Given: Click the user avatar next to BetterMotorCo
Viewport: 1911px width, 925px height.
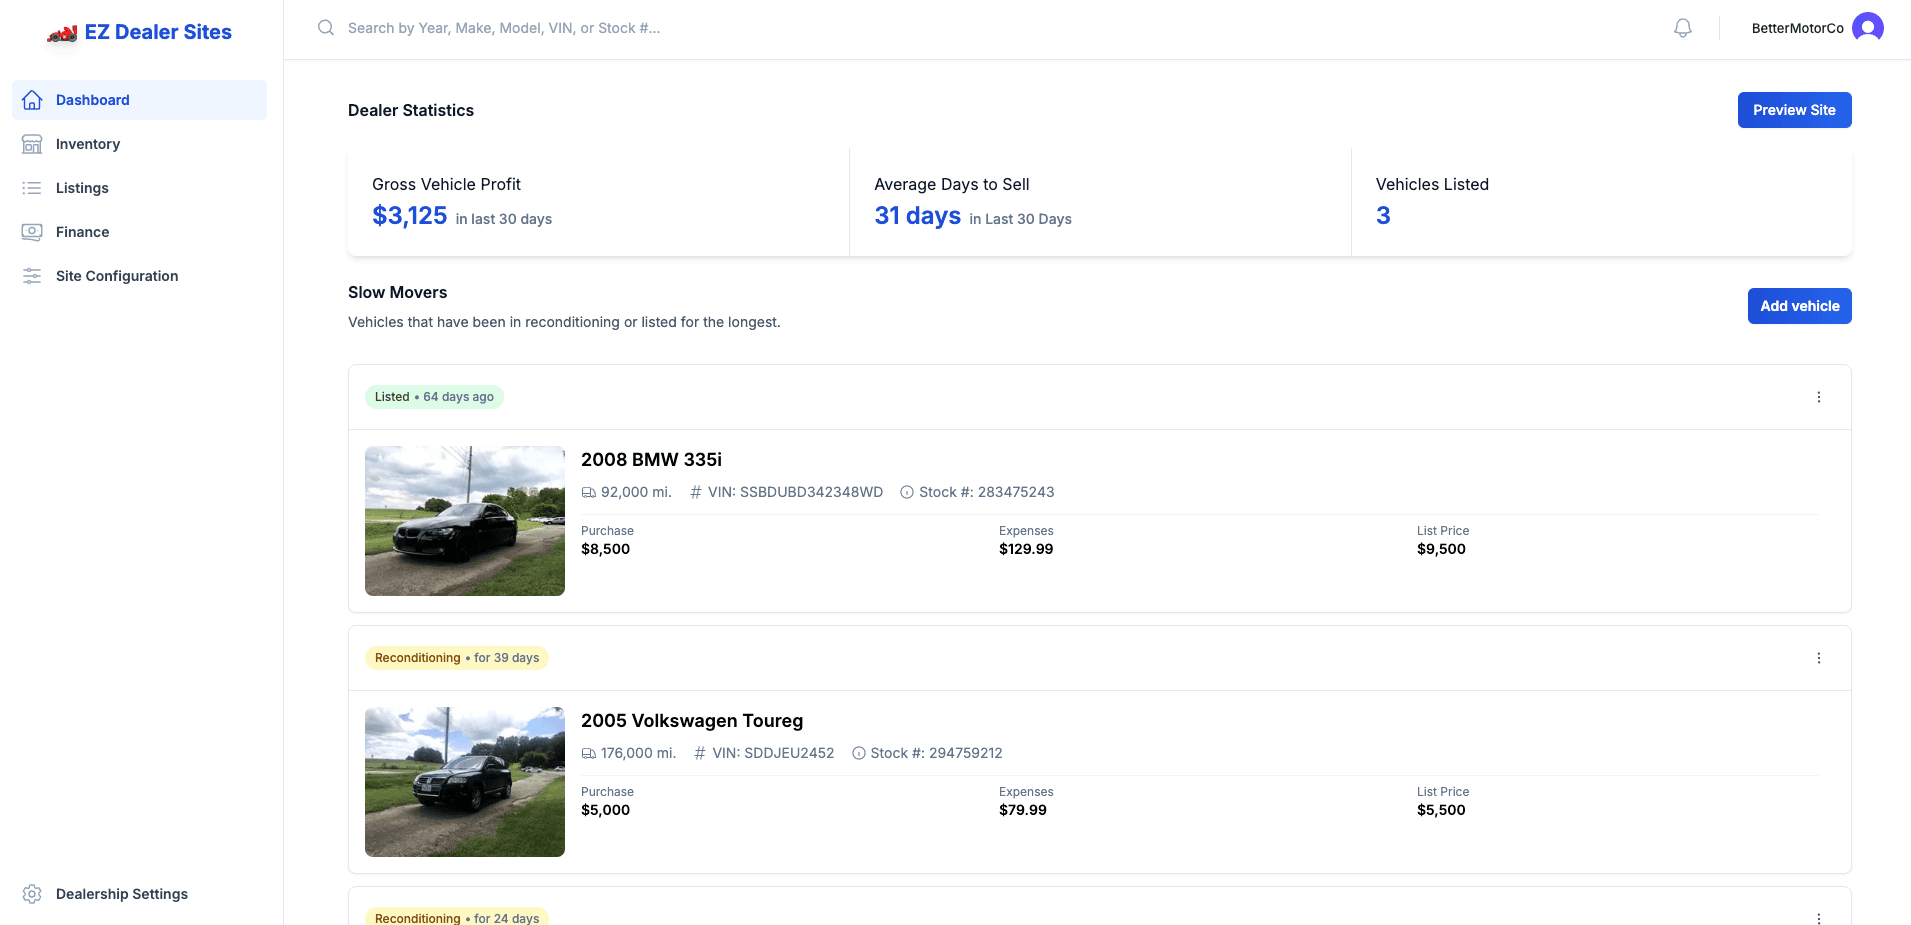Looking at the screenshot, I should pyautogui.click(x=1866, y=27).
